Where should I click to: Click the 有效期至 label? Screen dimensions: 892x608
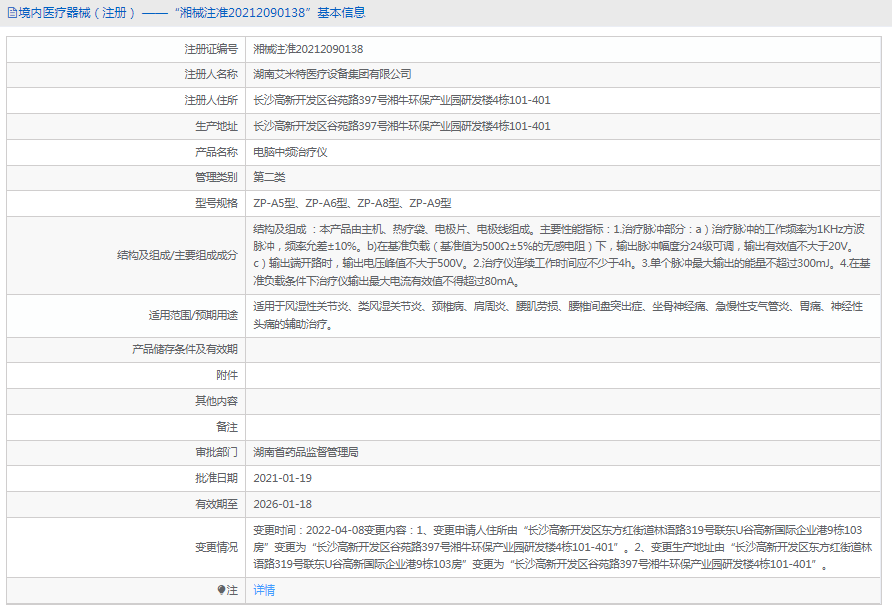216,504
